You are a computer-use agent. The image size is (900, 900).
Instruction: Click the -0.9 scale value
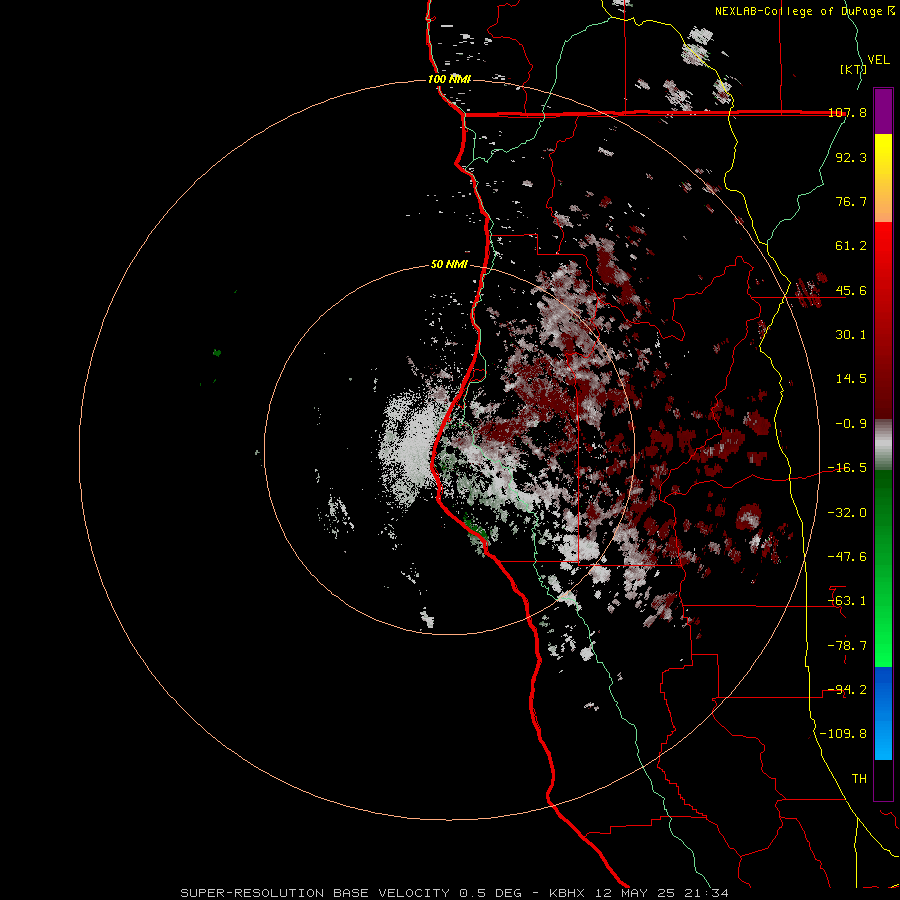click(851, 424)
